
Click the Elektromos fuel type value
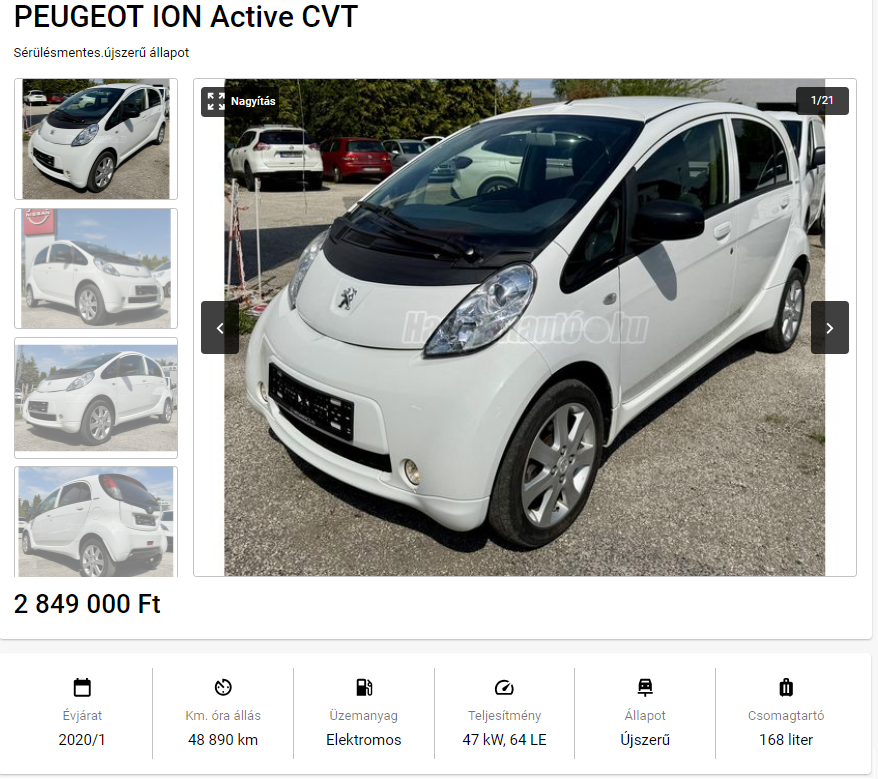364,740
